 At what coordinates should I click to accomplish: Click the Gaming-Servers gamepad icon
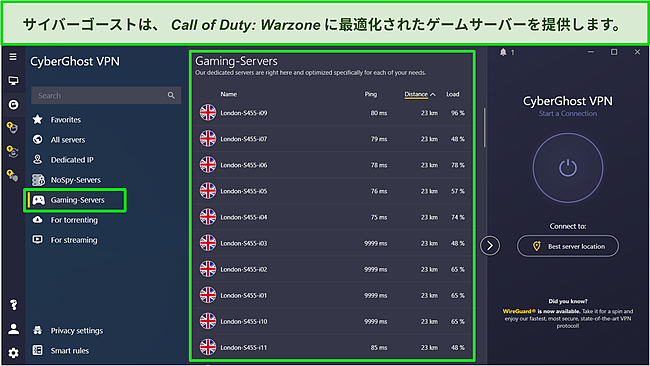click(x=39, y=200)
